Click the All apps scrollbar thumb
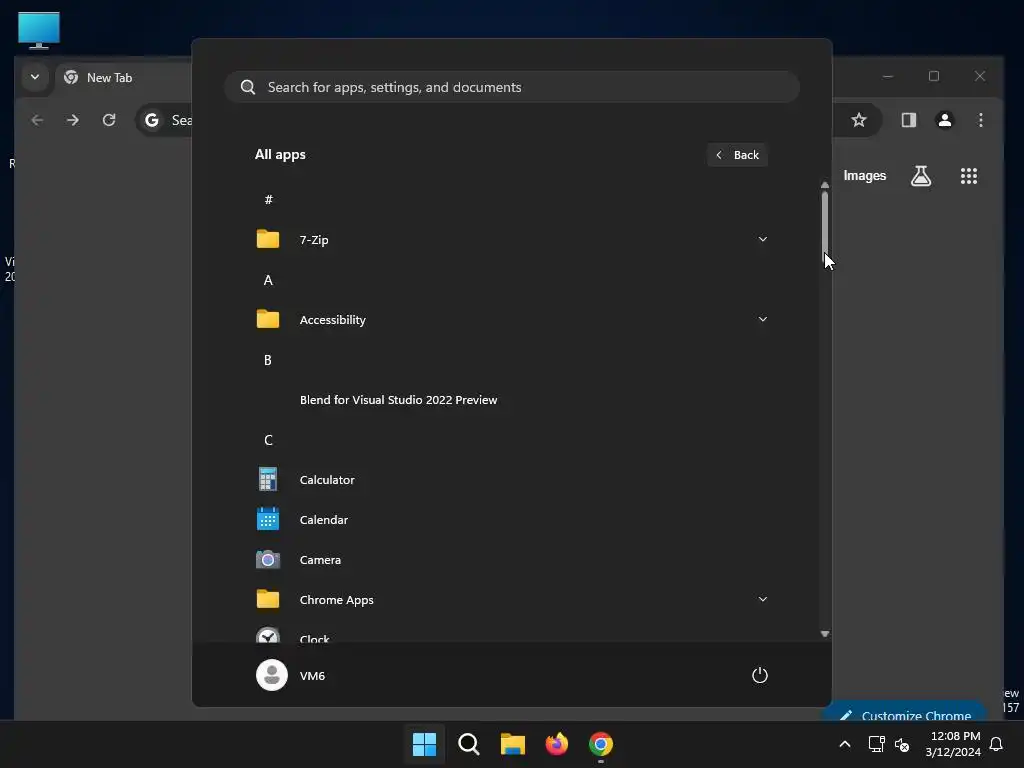The width and height of the screenshot is (1024, 768). (x=825, y=228)
